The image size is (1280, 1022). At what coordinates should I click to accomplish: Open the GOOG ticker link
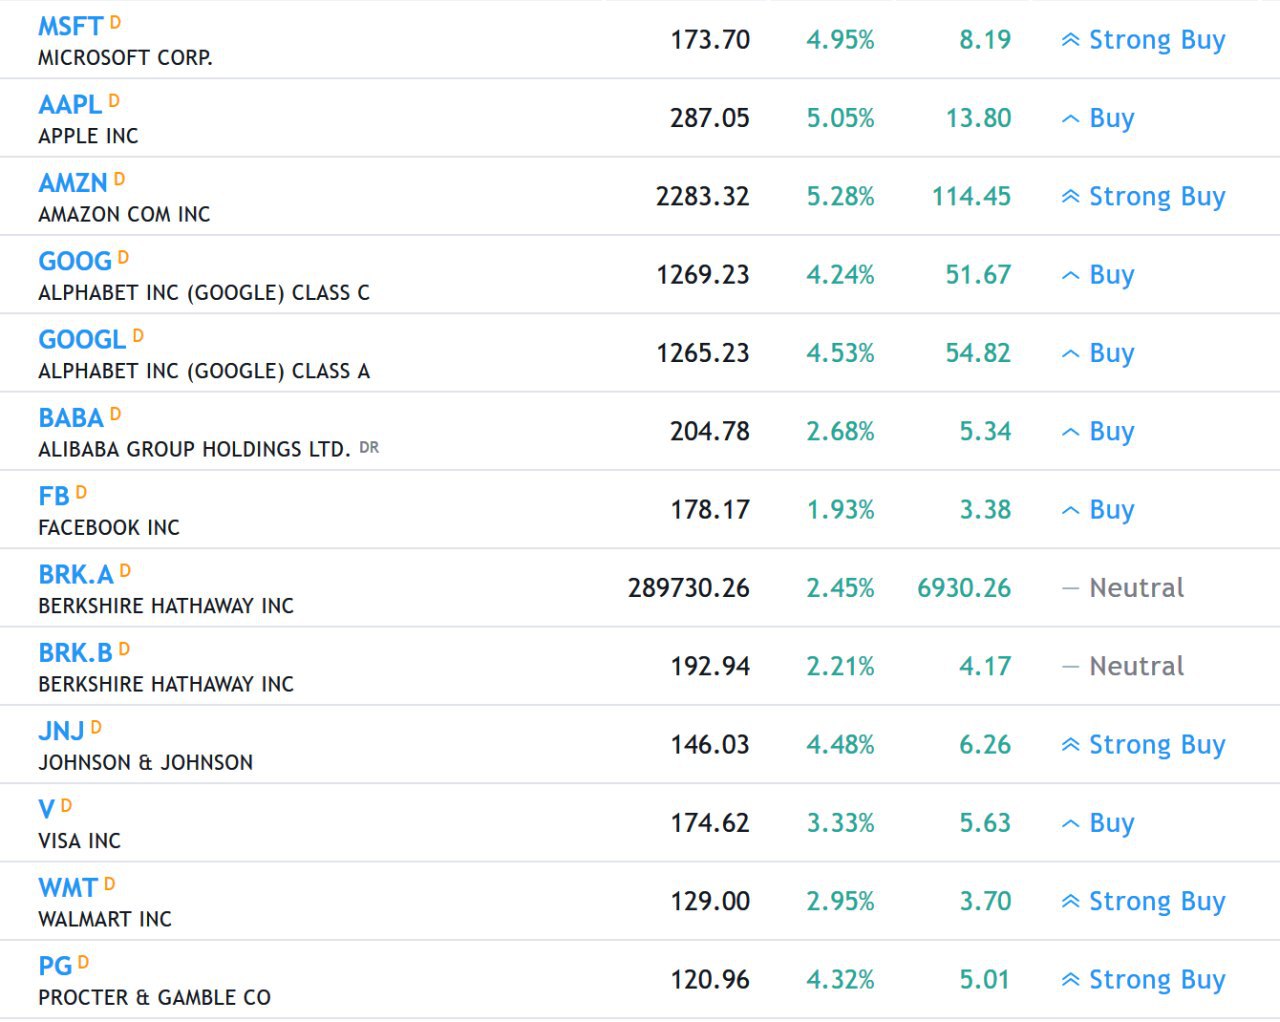click(75, 261)
